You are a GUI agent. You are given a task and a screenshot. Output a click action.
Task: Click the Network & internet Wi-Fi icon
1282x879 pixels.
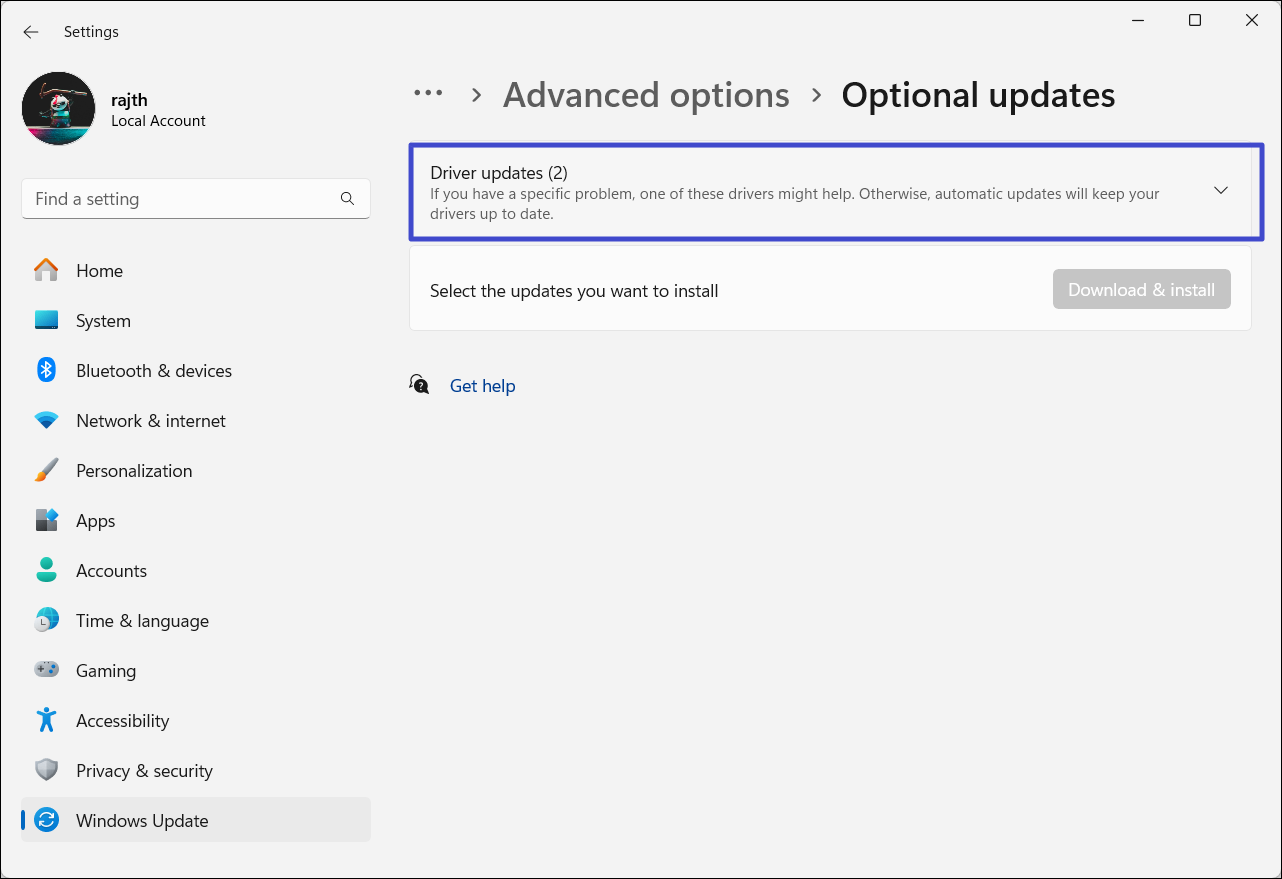pyautogui.click(x=46, y=421)
